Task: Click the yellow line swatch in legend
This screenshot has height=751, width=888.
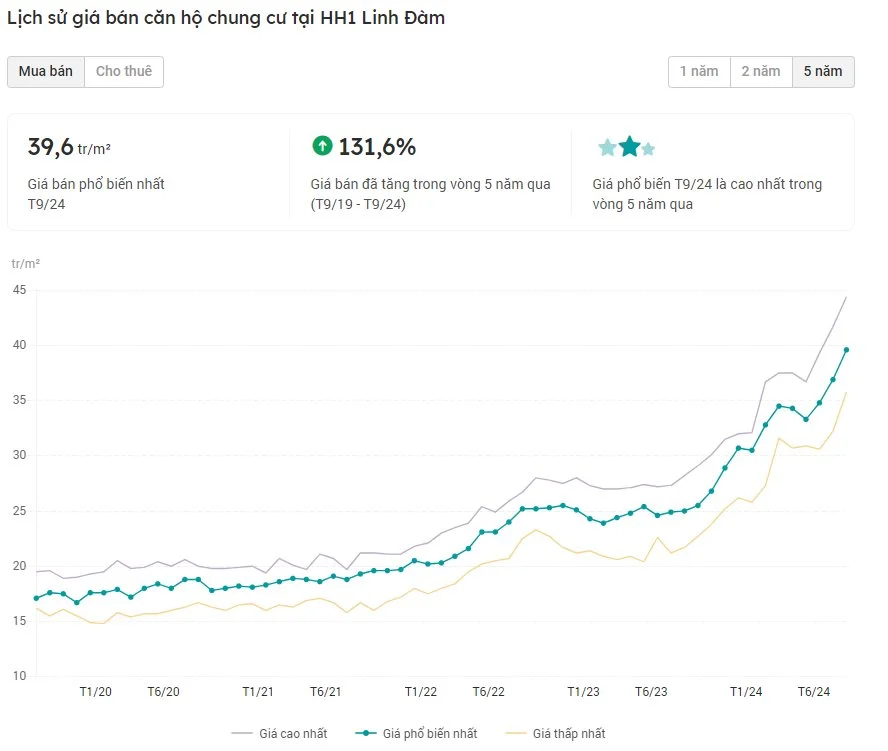Action: coord(515,733)
